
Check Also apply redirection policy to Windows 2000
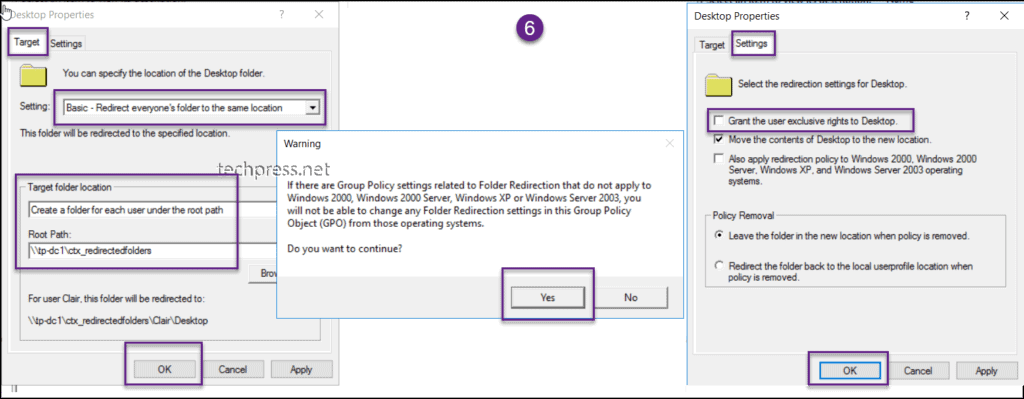tap(719, 158)
